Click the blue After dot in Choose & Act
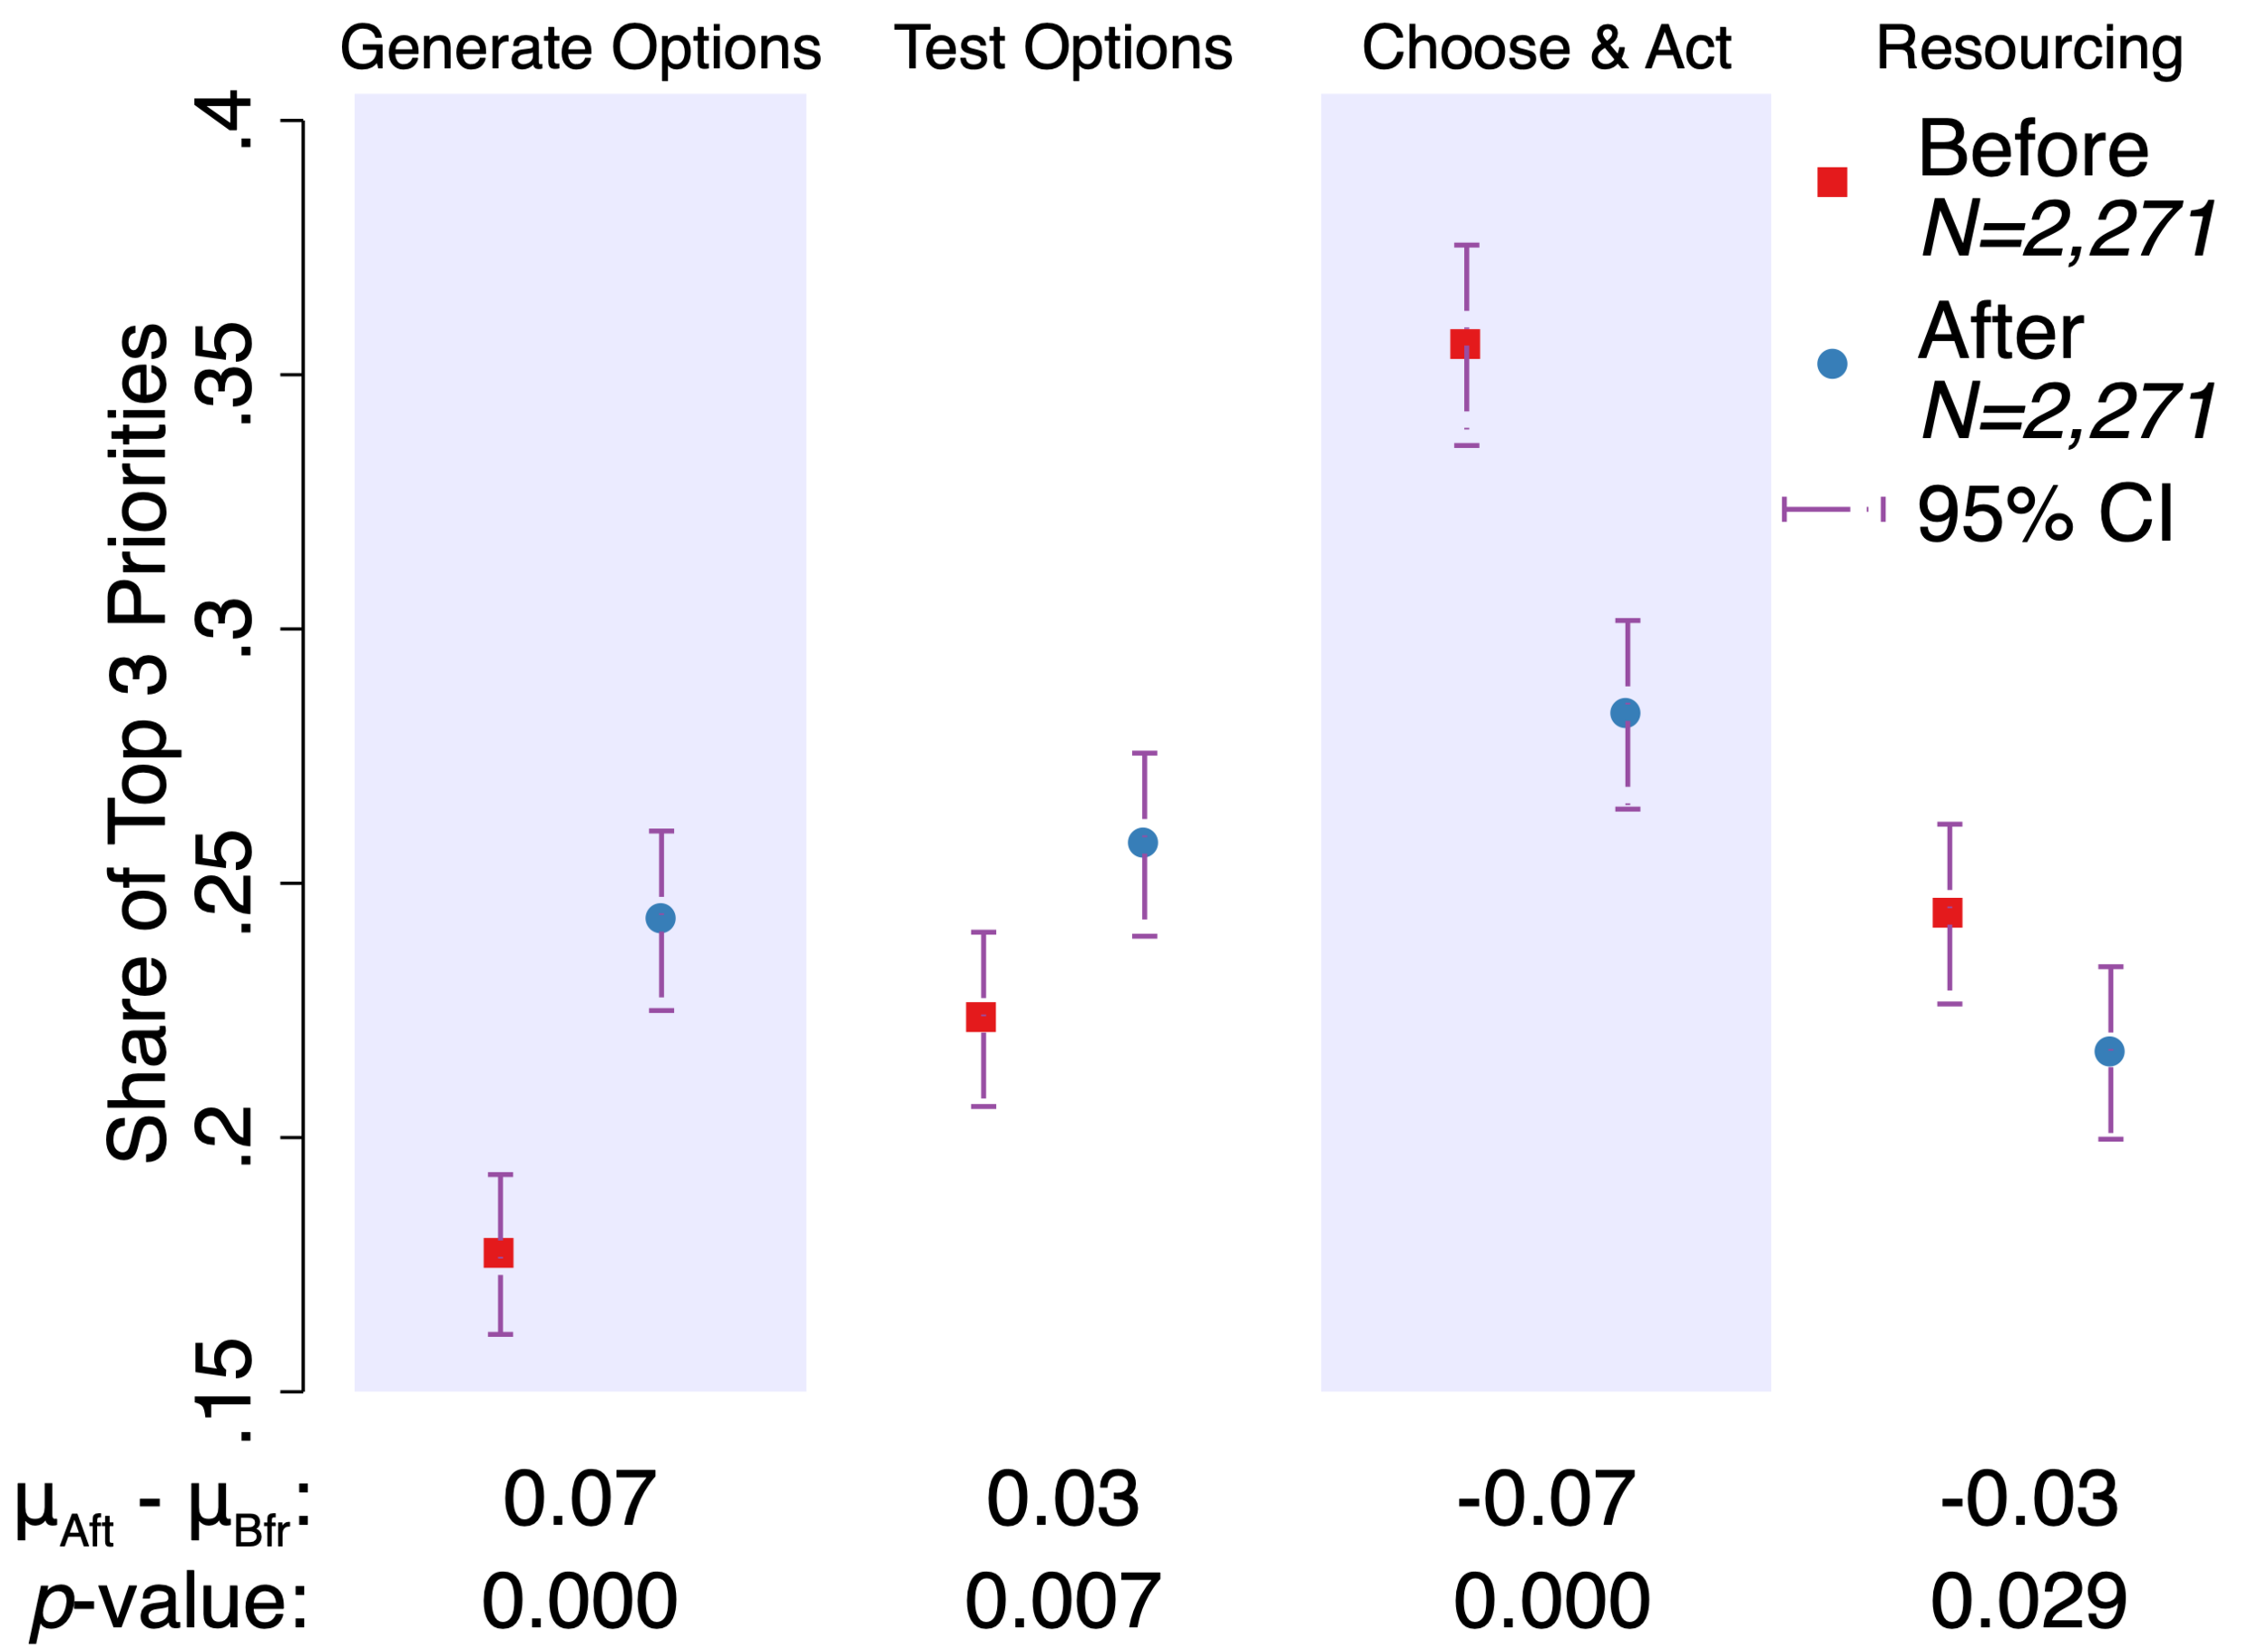2268x1649 pixels. [1625, 713]
